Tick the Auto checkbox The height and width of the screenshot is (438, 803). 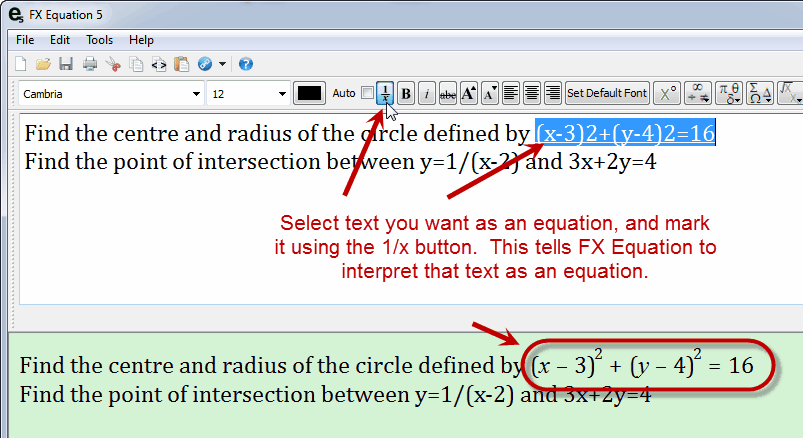pos(367,93)
